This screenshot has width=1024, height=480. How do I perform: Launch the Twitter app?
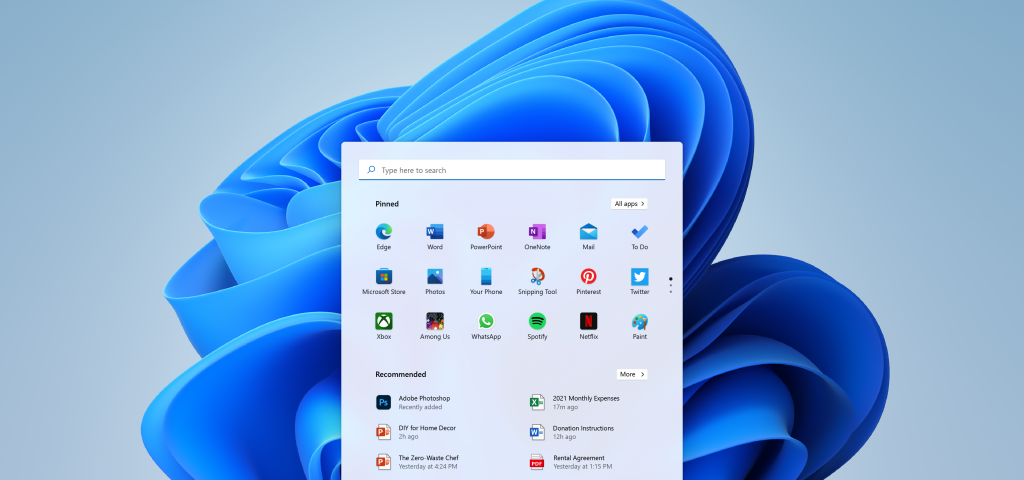pos(639,281)
